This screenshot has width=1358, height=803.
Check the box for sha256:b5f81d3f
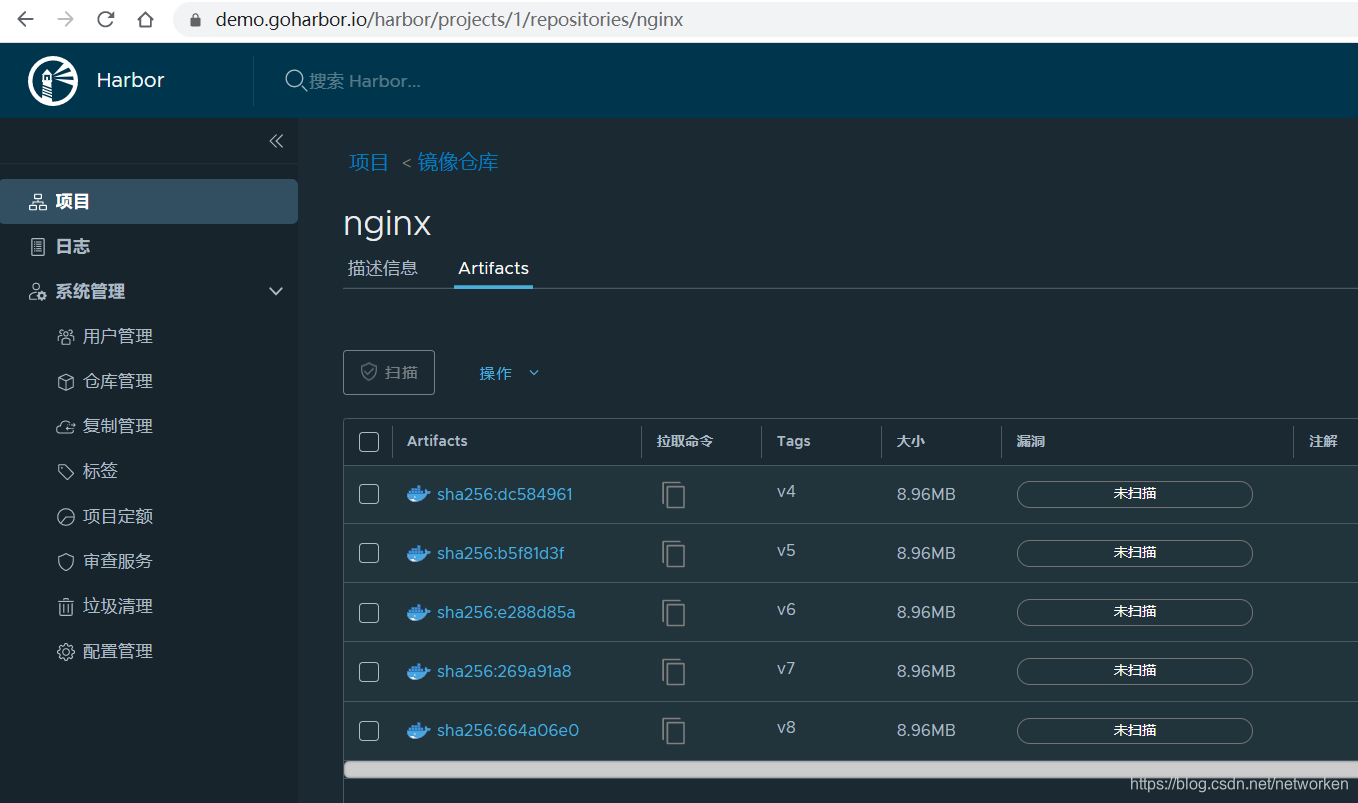point(369,553)
